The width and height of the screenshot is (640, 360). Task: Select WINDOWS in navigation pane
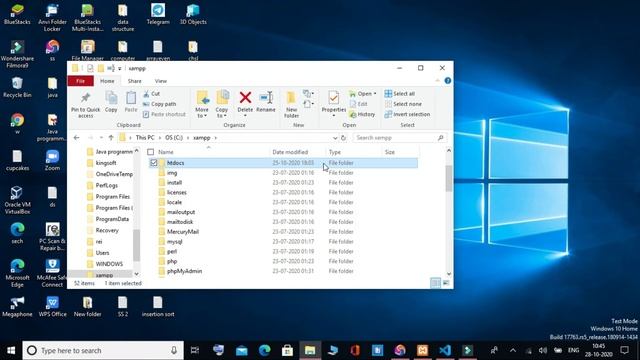click(109, 264)
